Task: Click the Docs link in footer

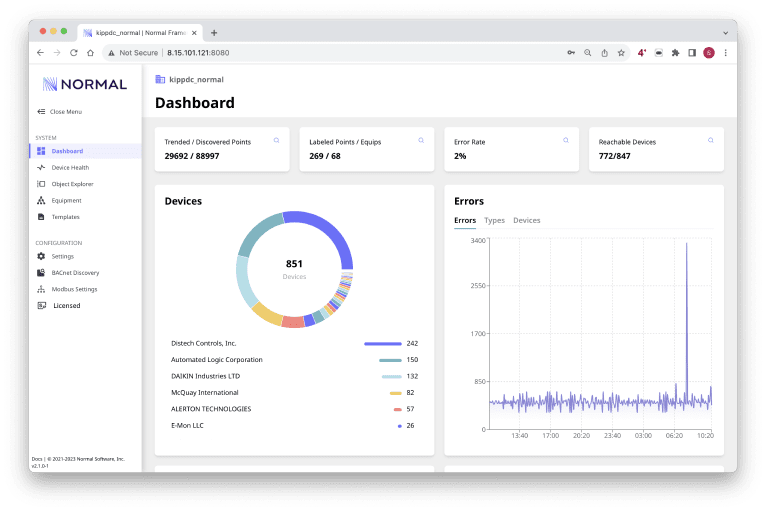Action: [x=37, y=459]
